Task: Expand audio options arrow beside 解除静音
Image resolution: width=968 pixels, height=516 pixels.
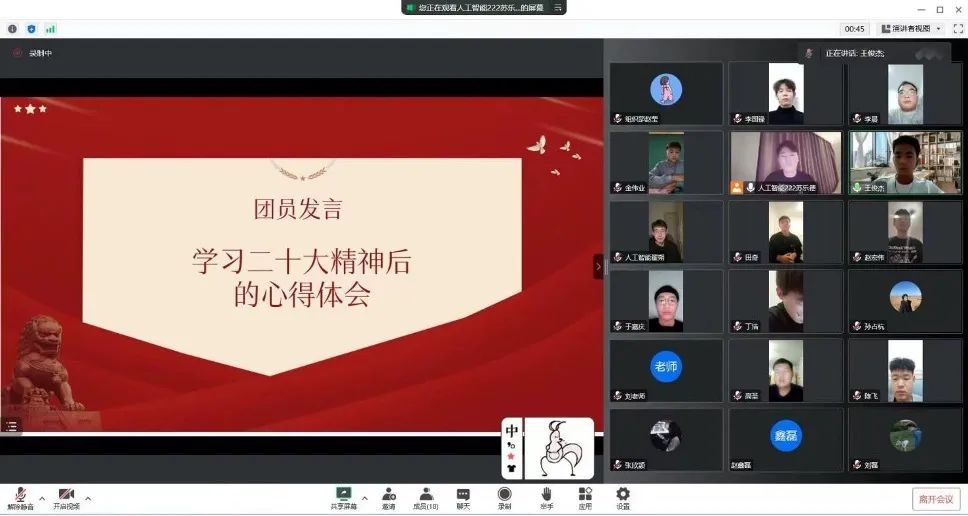Action: click(x=42, y=497)
